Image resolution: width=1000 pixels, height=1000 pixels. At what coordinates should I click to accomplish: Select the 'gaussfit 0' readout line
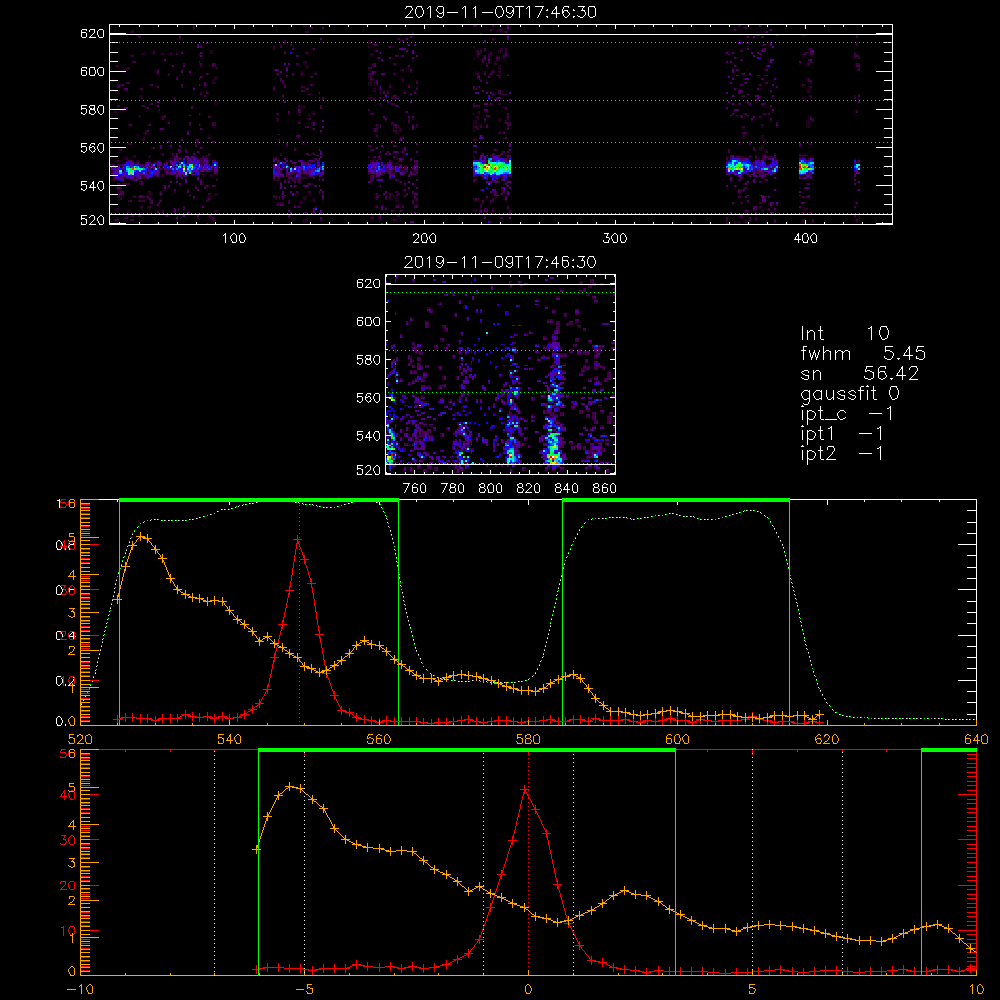(849, 393)
